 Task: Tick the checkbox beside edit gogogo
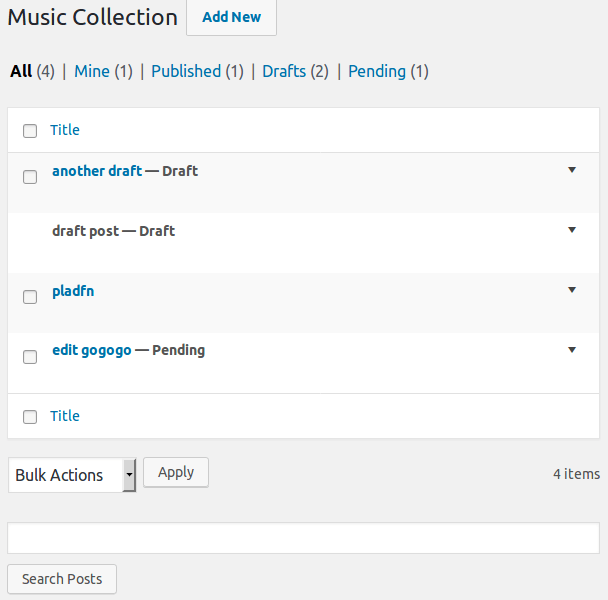tap(30, 356)
